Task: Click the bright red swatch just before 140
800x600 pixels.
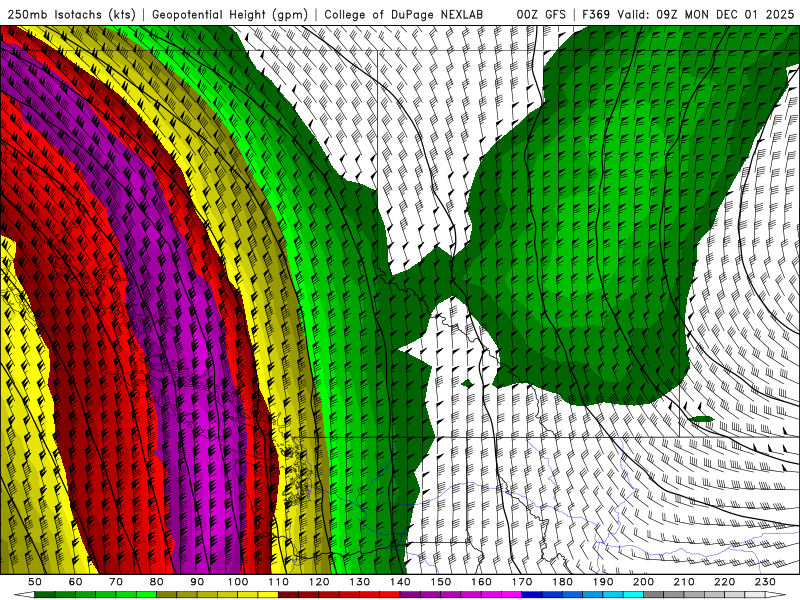Action: pyautogui.click(x=390, y=595)
